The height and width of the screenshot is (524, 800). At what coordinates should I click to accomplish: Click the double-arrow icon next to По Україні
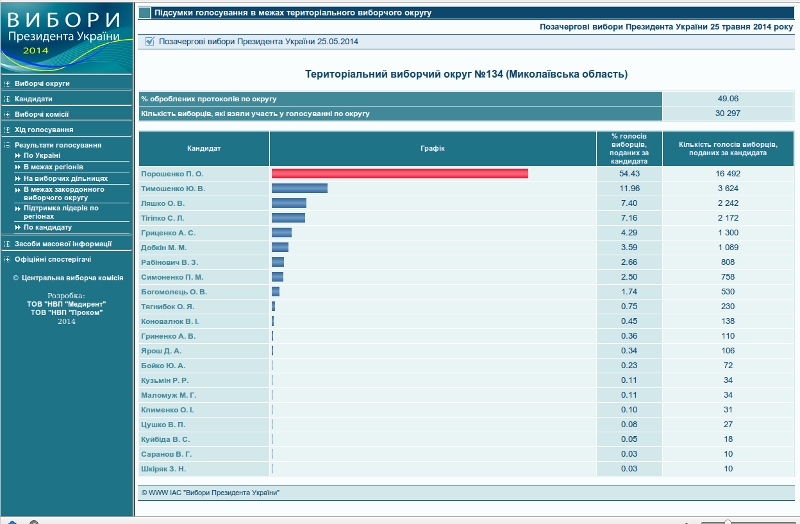(18, 156)
